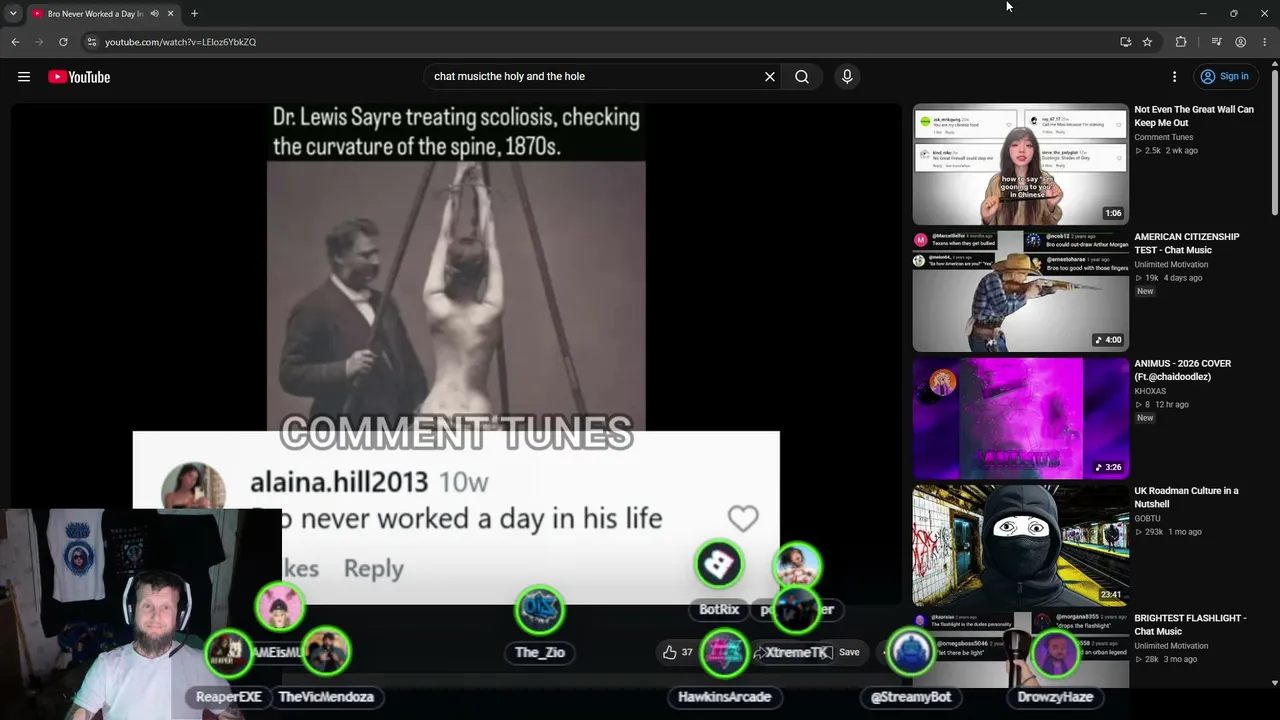The width and height of the screenshot is (1280, 720).
Task: Go back to the previous page
Action: click(15, 42)
